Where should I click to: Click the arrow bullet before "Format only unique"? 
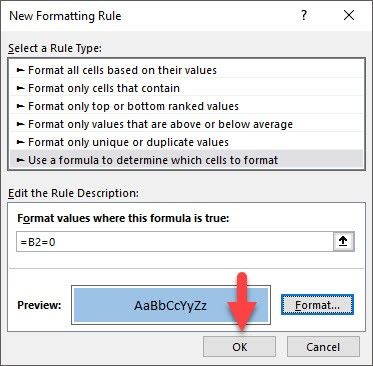tap(21, 142)
